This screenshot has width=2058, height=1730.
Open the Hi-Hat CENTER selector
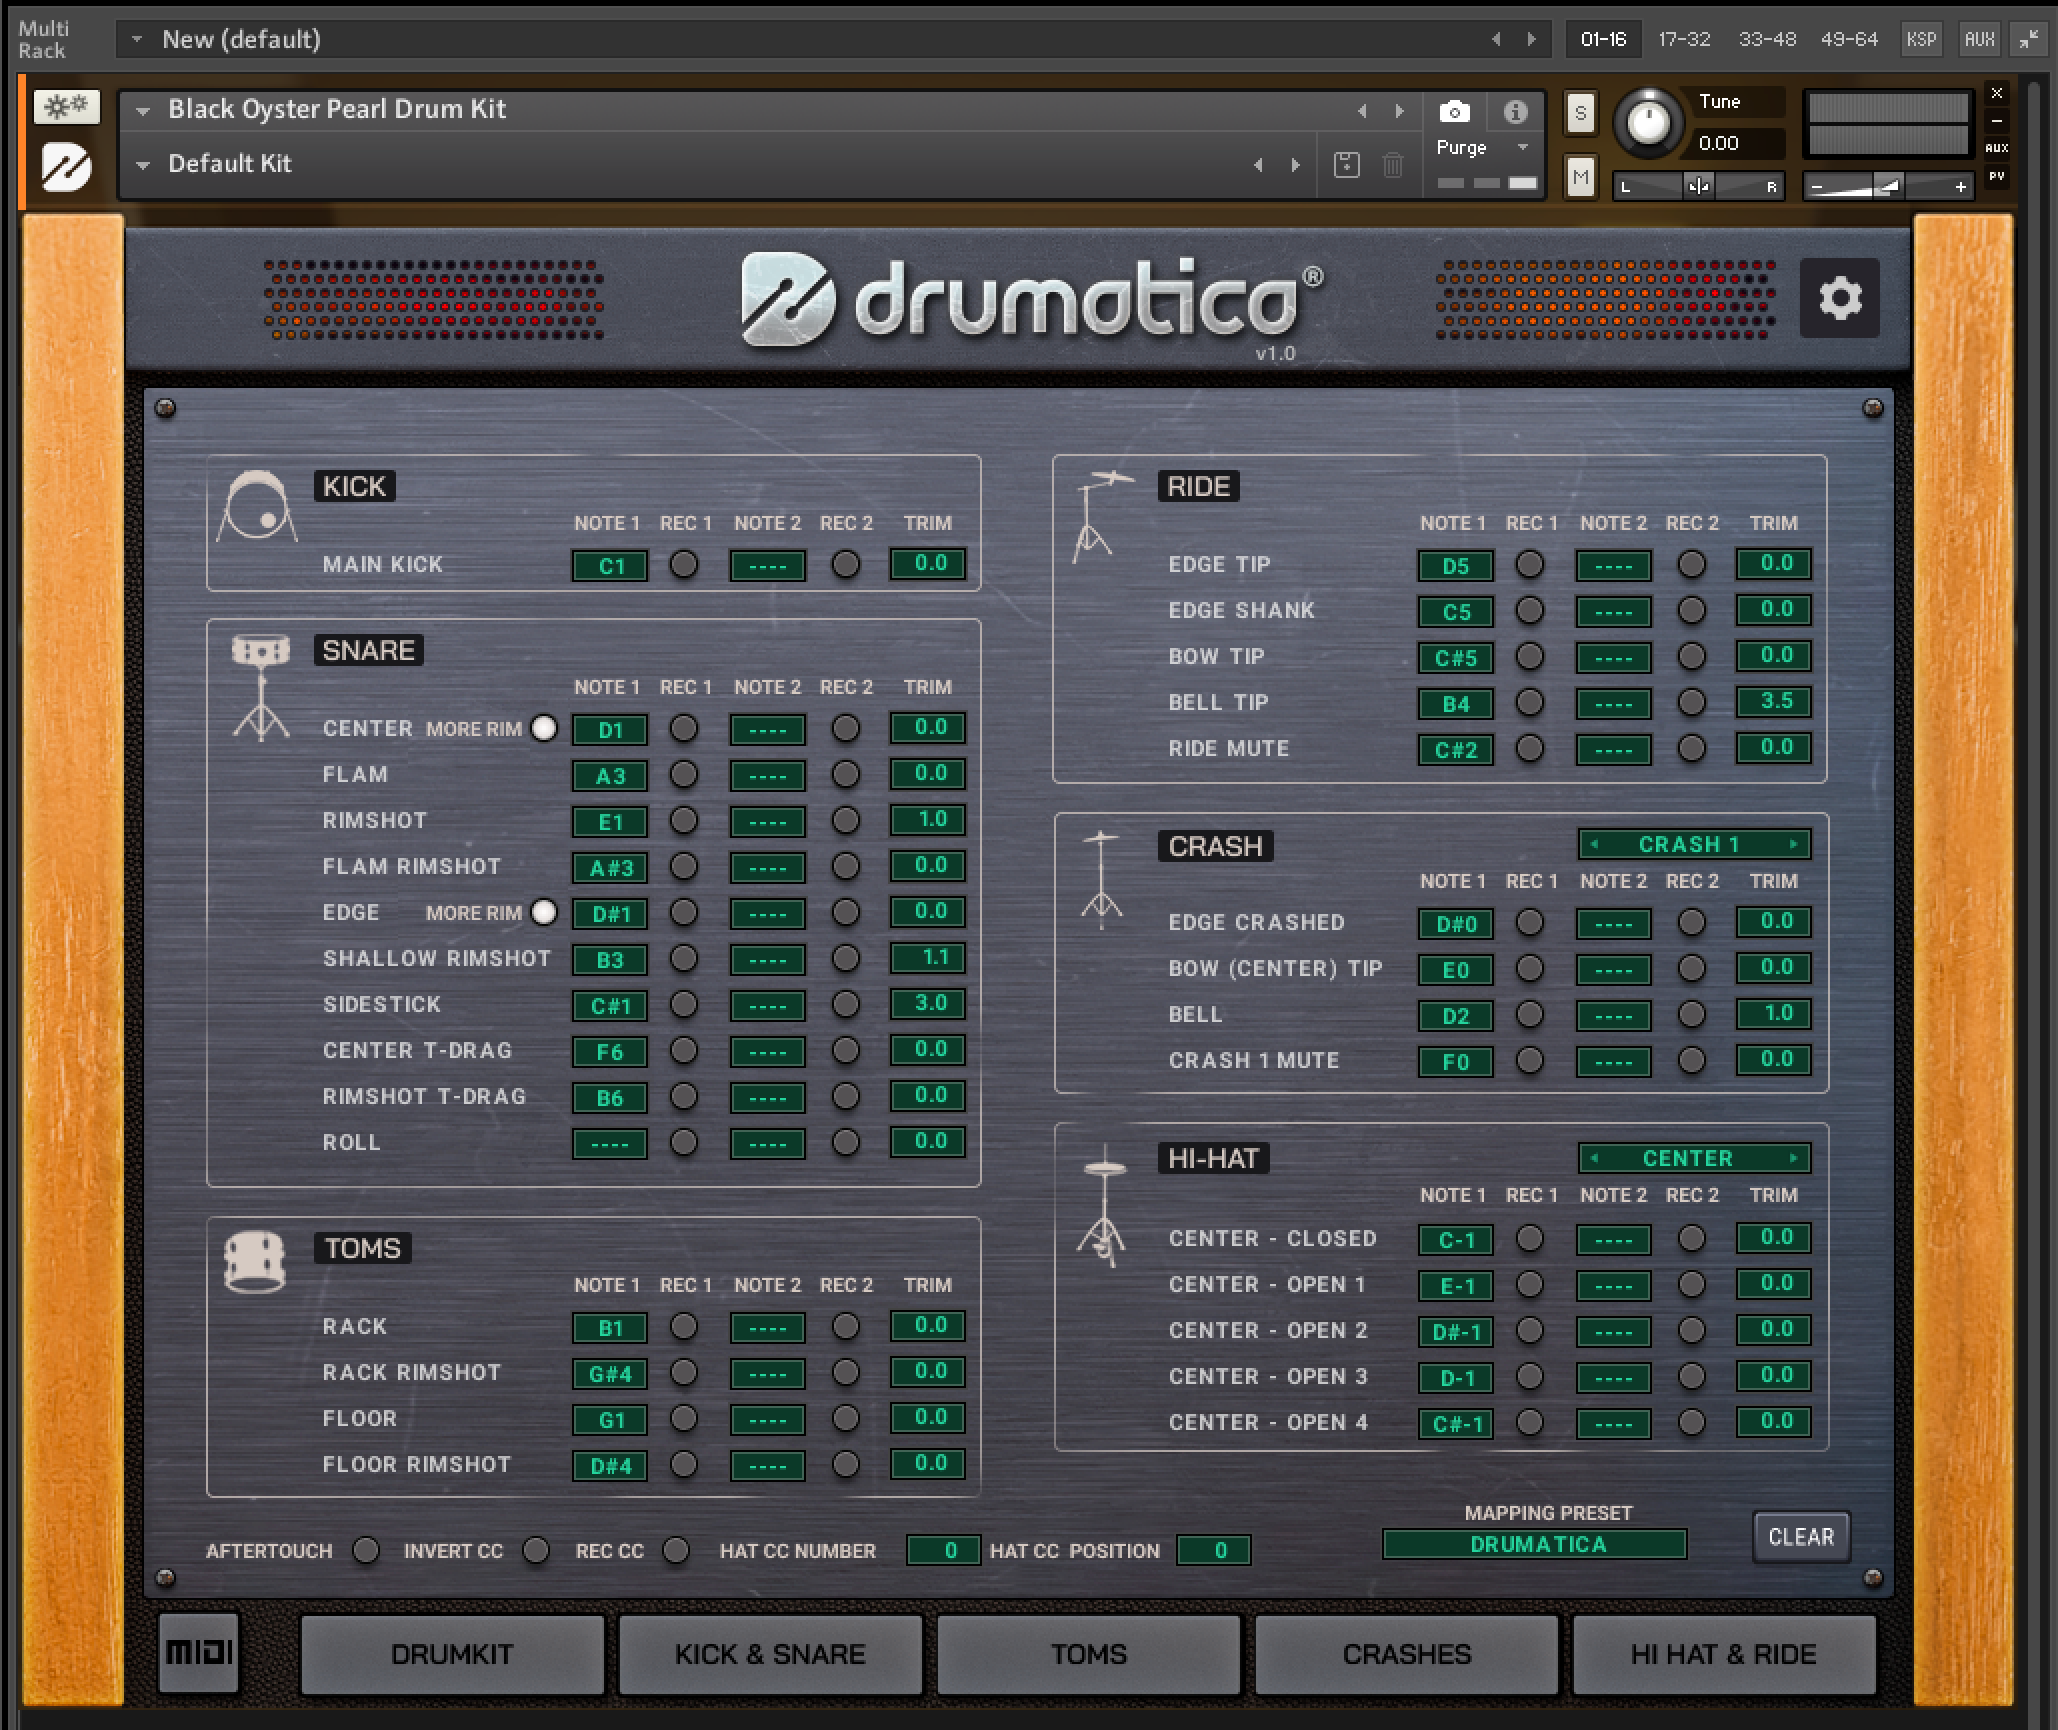point(1695,1158)
